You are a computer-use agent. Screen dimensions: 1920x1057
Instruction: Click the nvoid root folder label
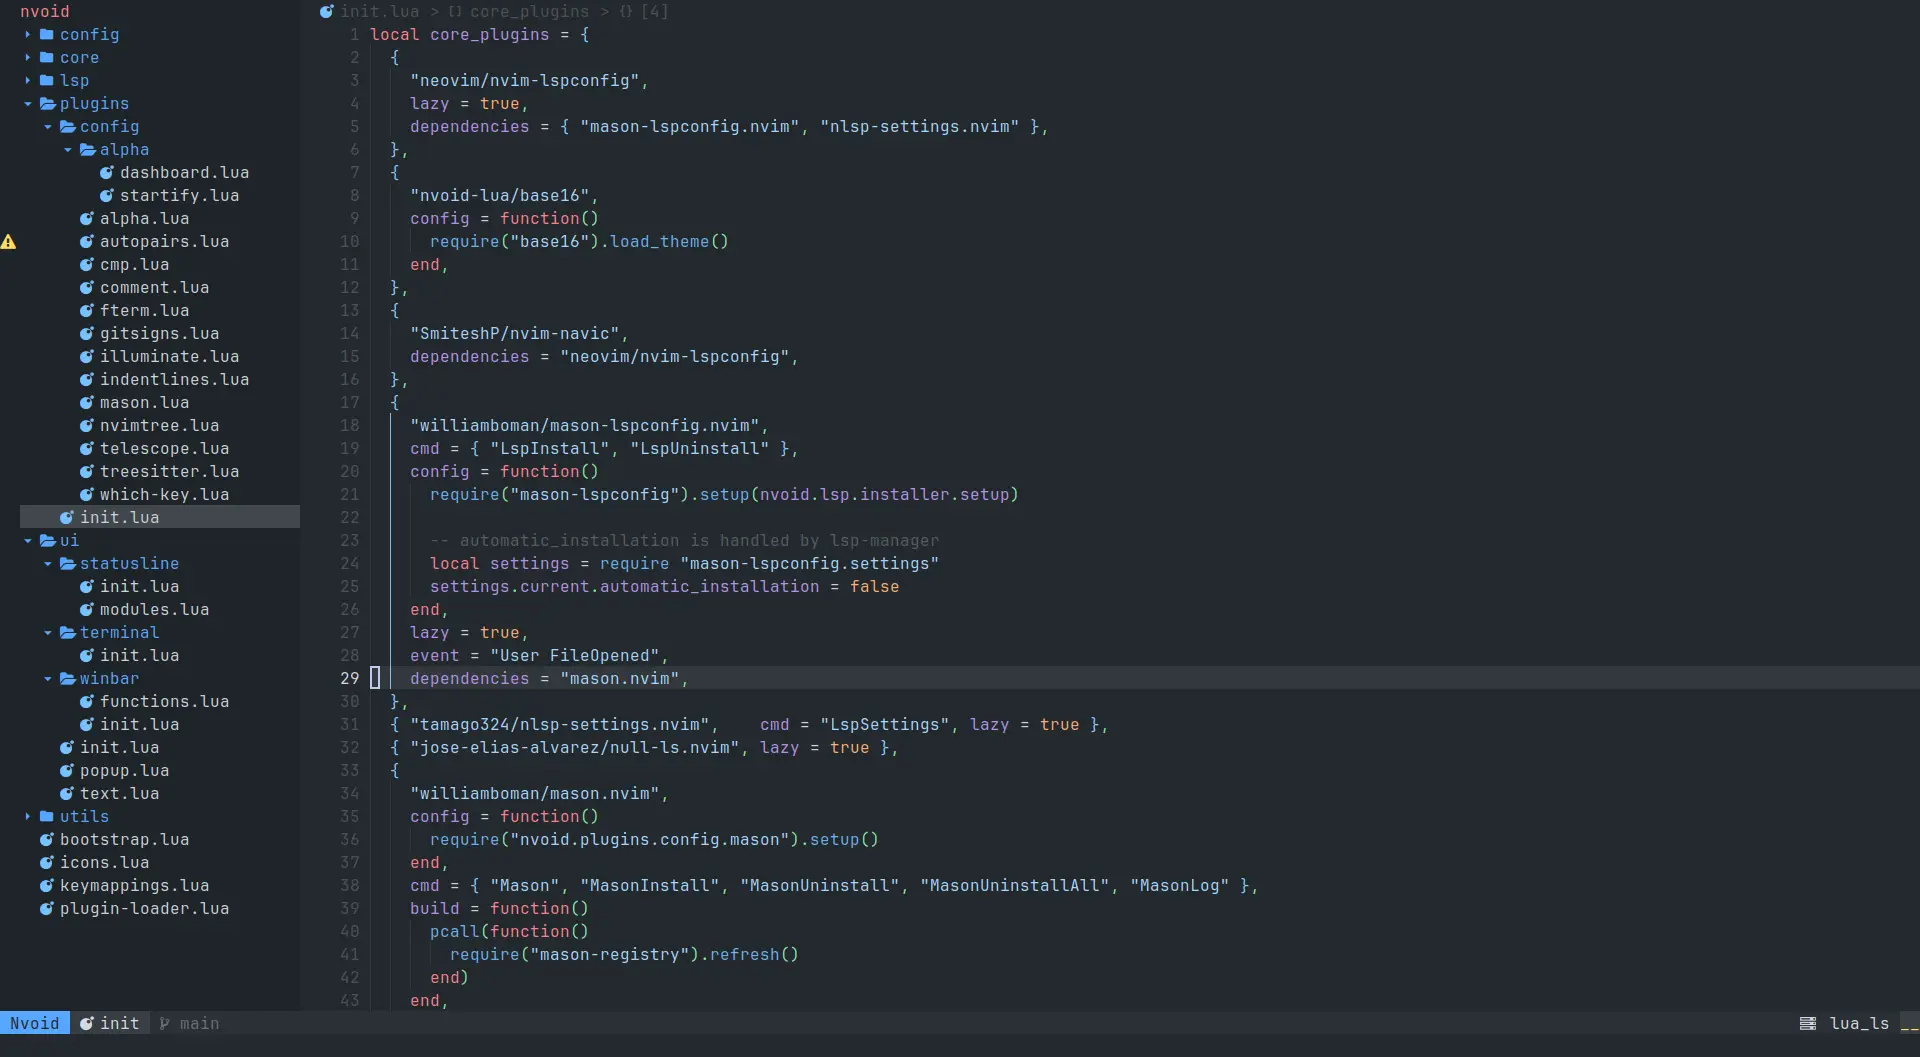point(45,12)
